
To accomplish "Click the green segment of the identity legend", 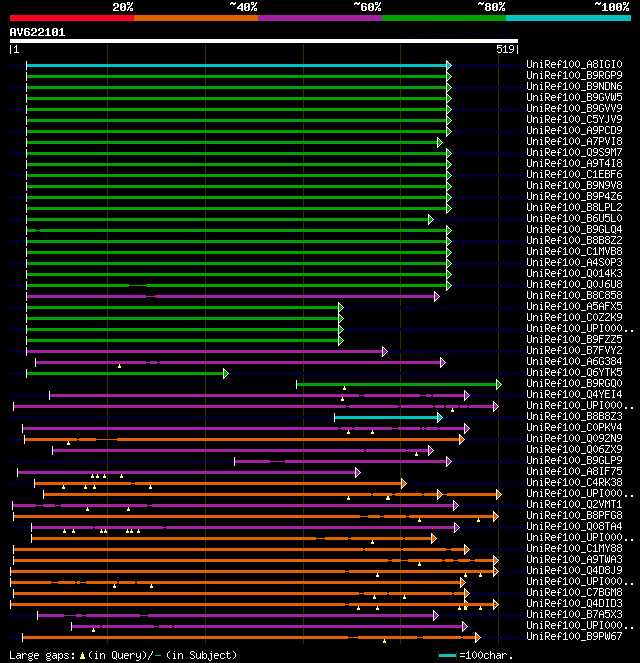I will click(x=444, y=18).
